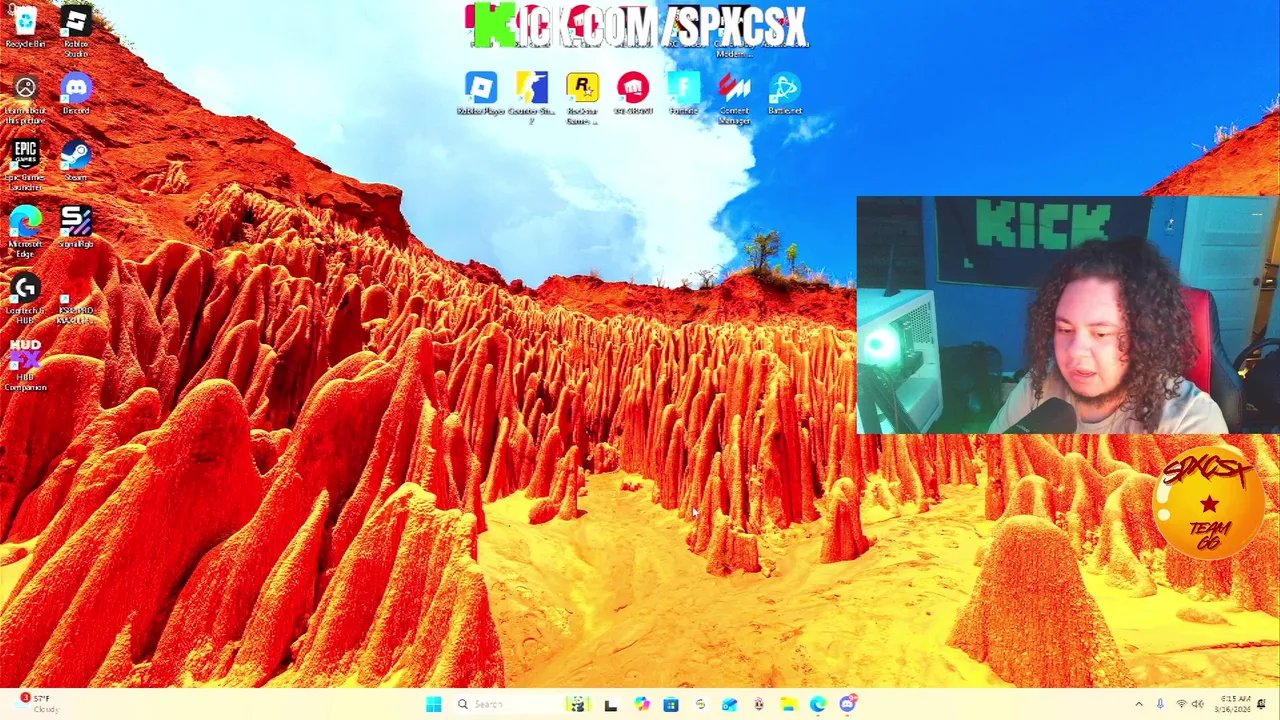Launch the Discord desktop shortcut
1280x720 pixels.
[x=76, y=94]
